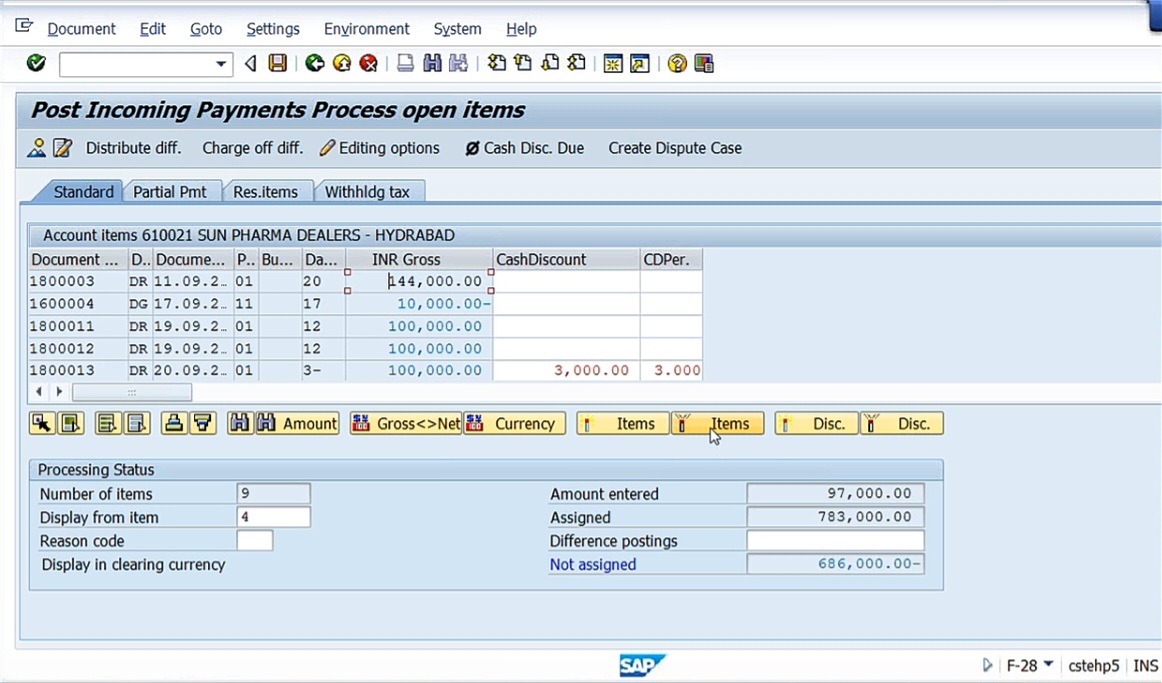Click the Amount search button
This screenshot has height=683, width=1162.
pyautogui.click(x=297, y=424)
